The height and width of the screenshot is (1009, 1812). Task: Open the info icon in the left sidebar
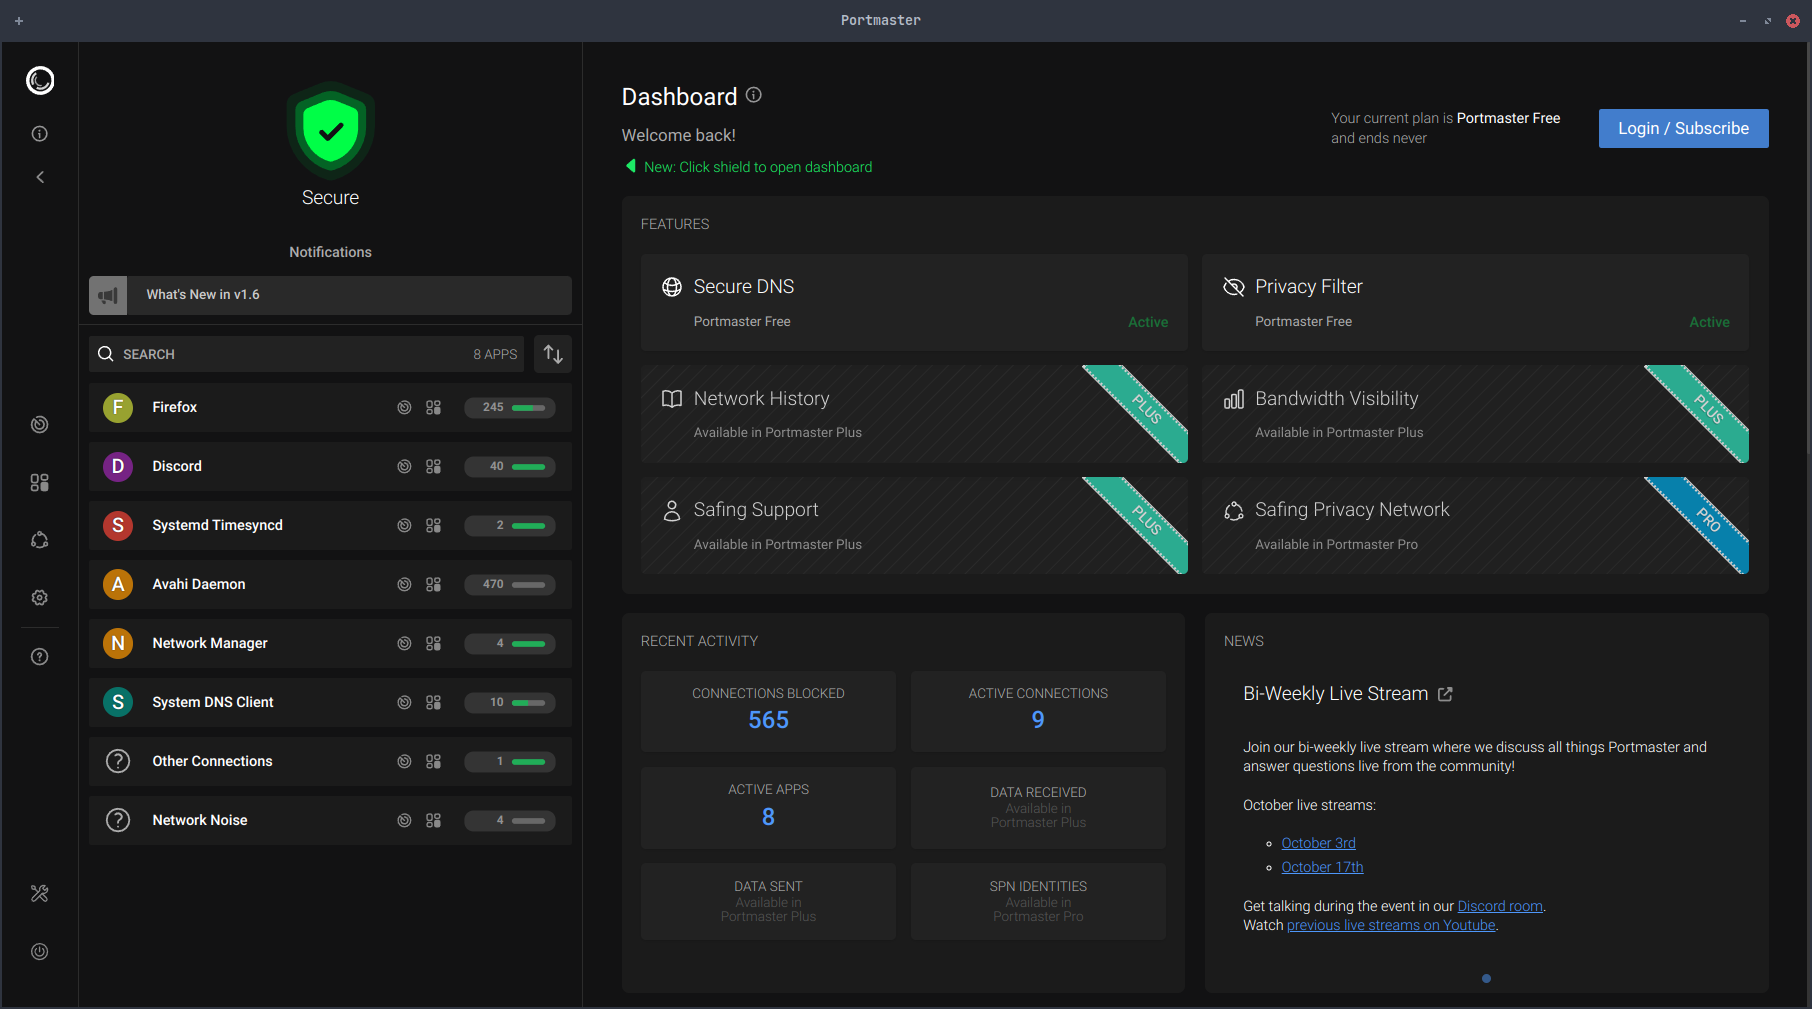(x=40, y=134)
